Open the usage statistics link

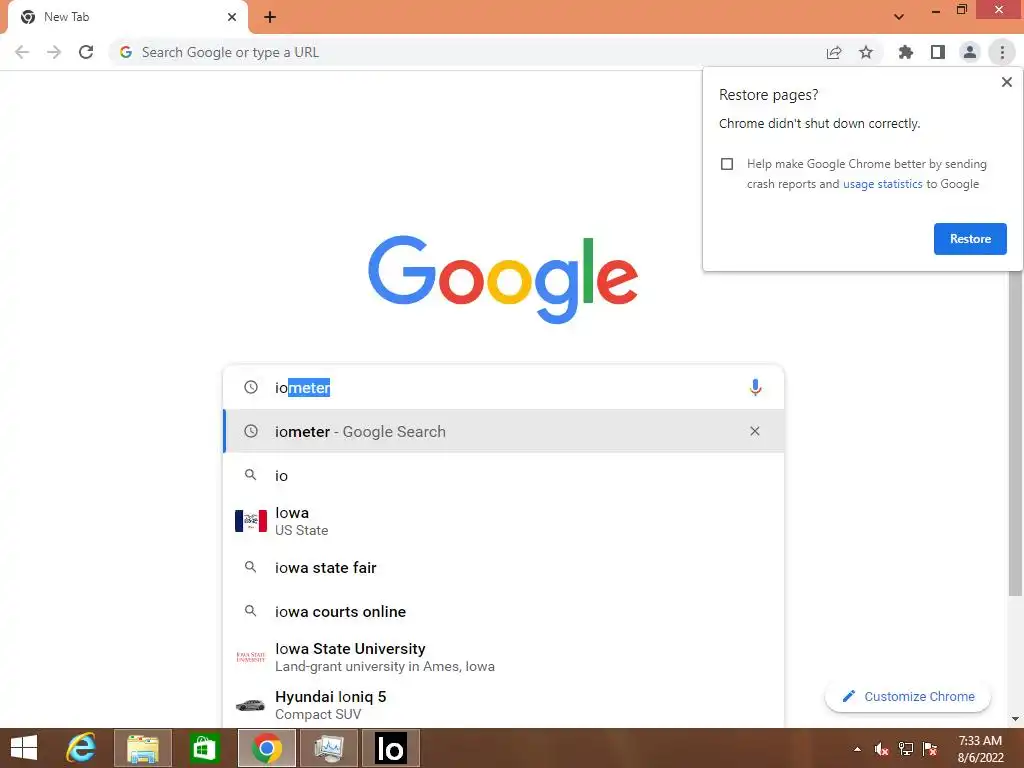pos(882,184)
